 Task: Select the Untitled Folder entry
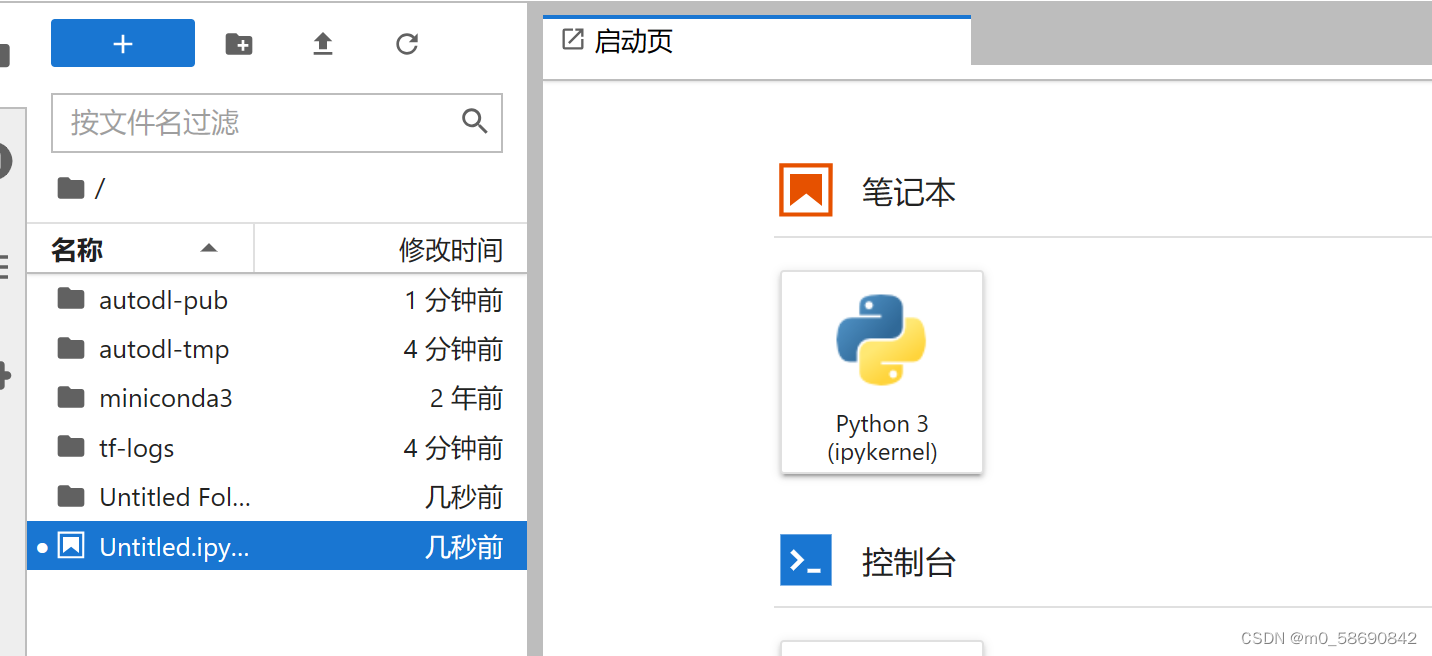coord(175,496)
